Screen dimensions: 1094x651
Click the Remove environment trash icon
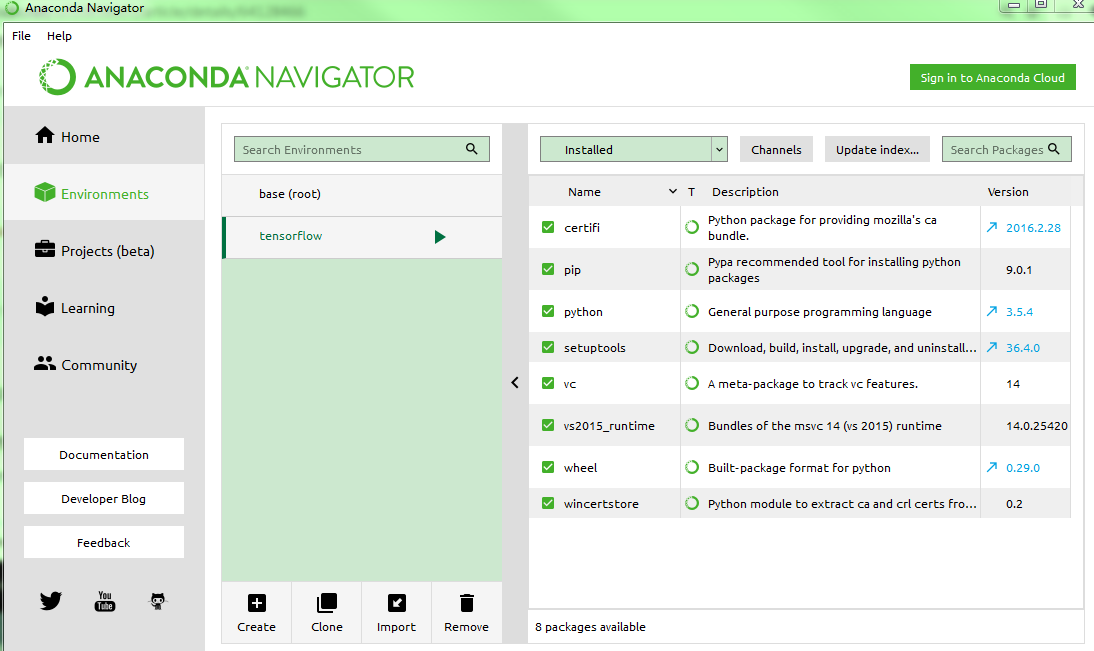[x=467, y=603]
